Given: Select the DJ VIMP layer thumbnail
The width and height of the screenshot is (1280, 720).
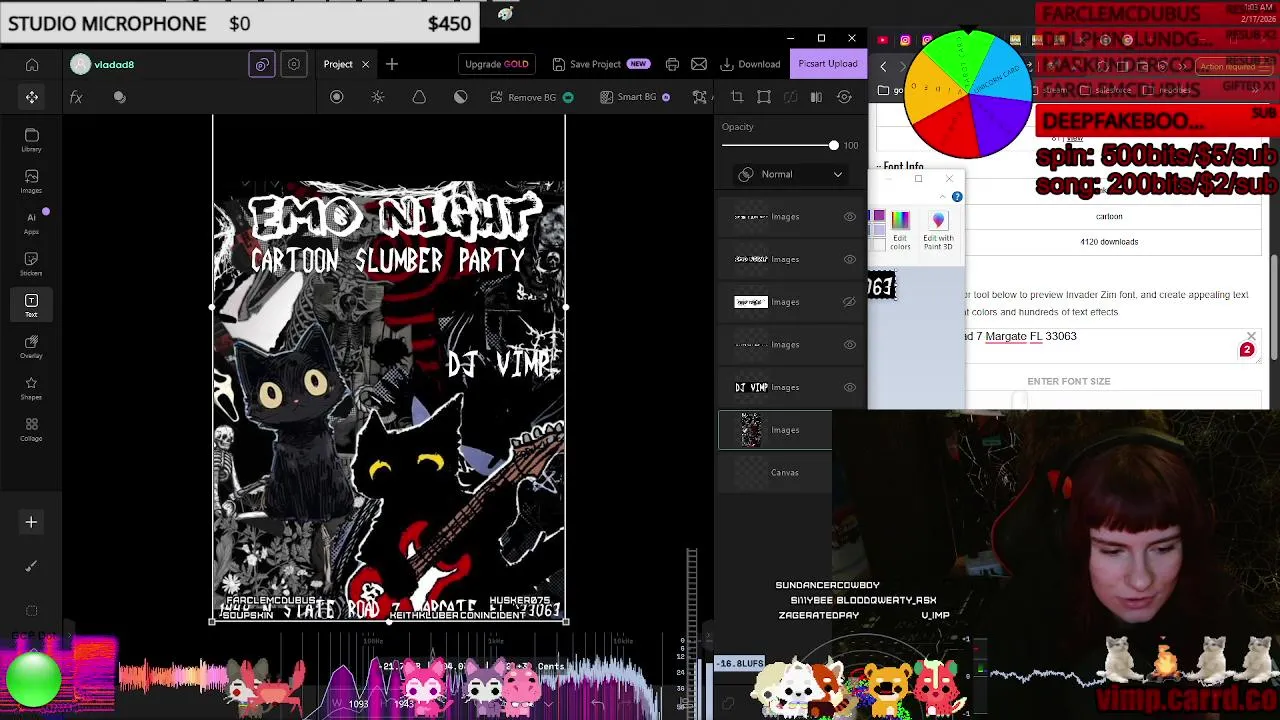Looking at the screenshot, I should 752,387.
